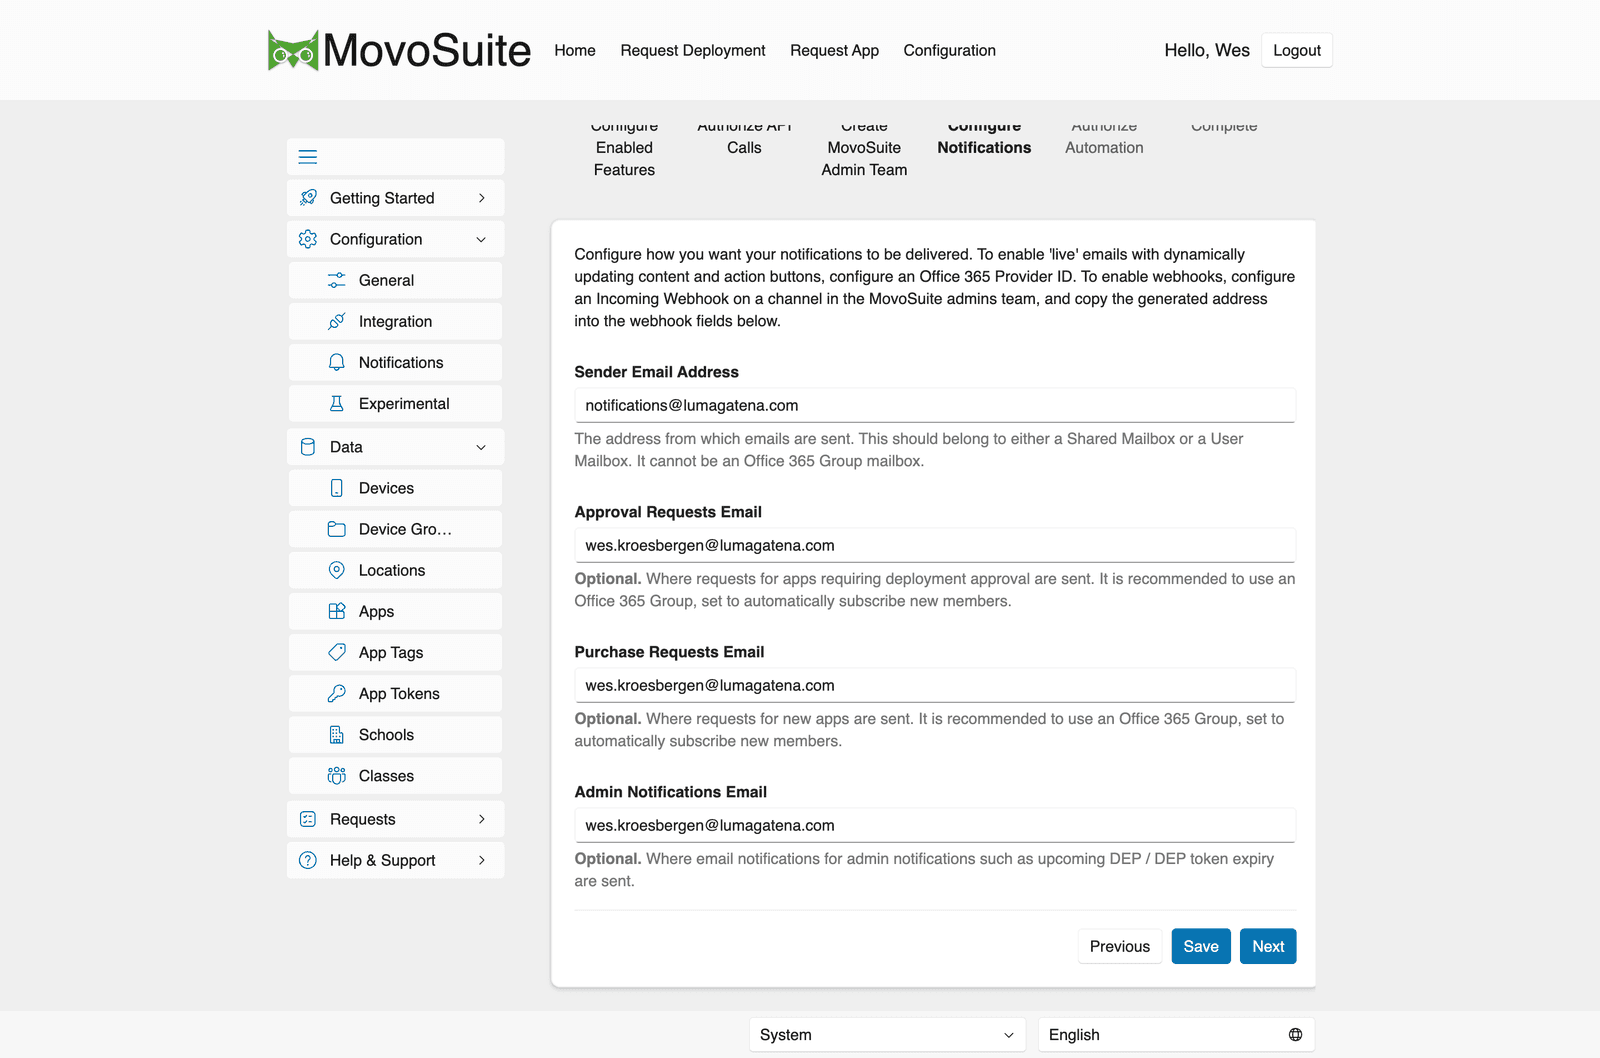
Task: Click the General sliders icon
Action: pyautogui.click(x=337, y=280)
